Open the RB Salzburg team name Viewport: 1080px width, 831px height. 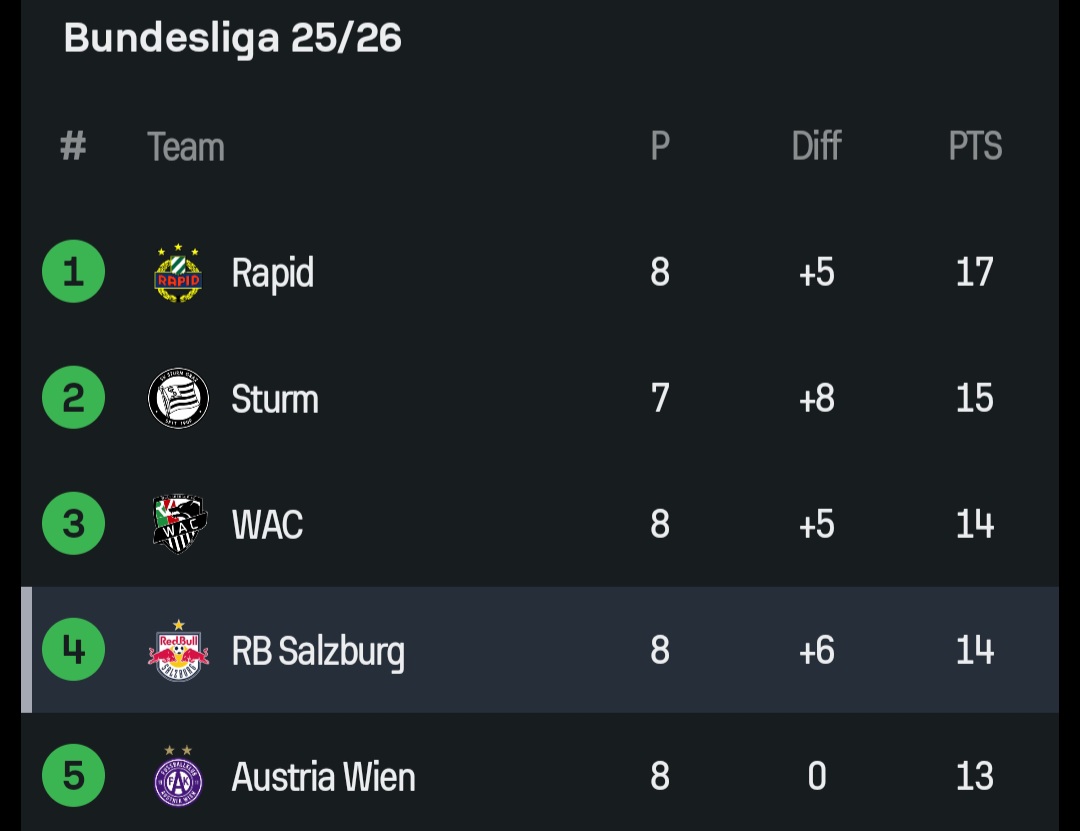click(x=318, y=651)
